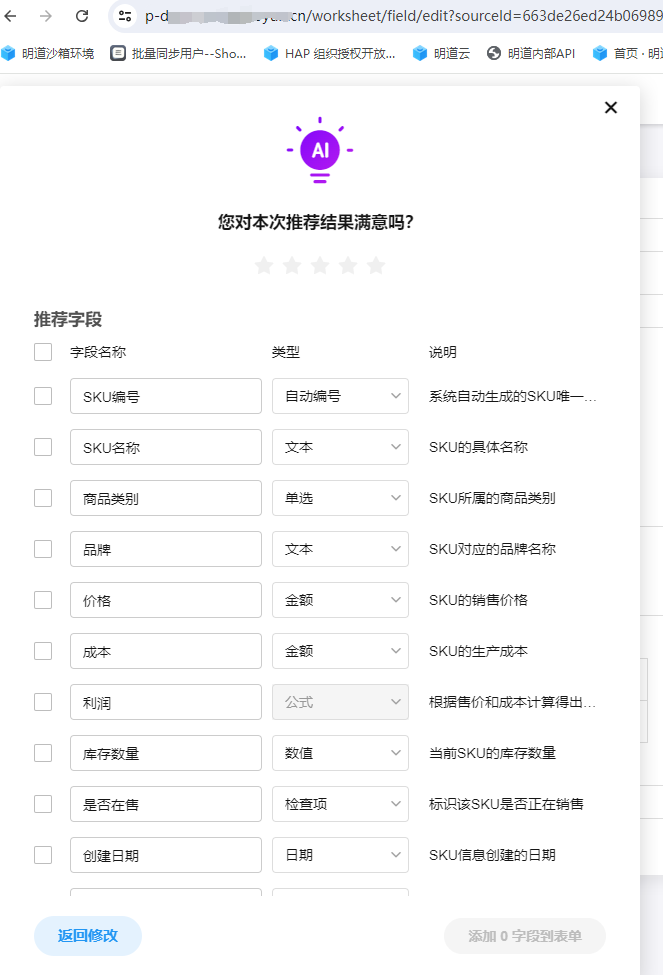Click the browser back arrow icon
The height and width of the screenshot is (975, 663).
coord(12,16)
